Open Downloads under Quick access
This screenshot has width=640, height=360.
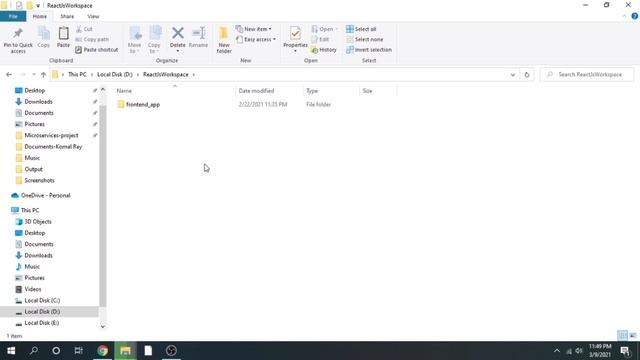38,102
